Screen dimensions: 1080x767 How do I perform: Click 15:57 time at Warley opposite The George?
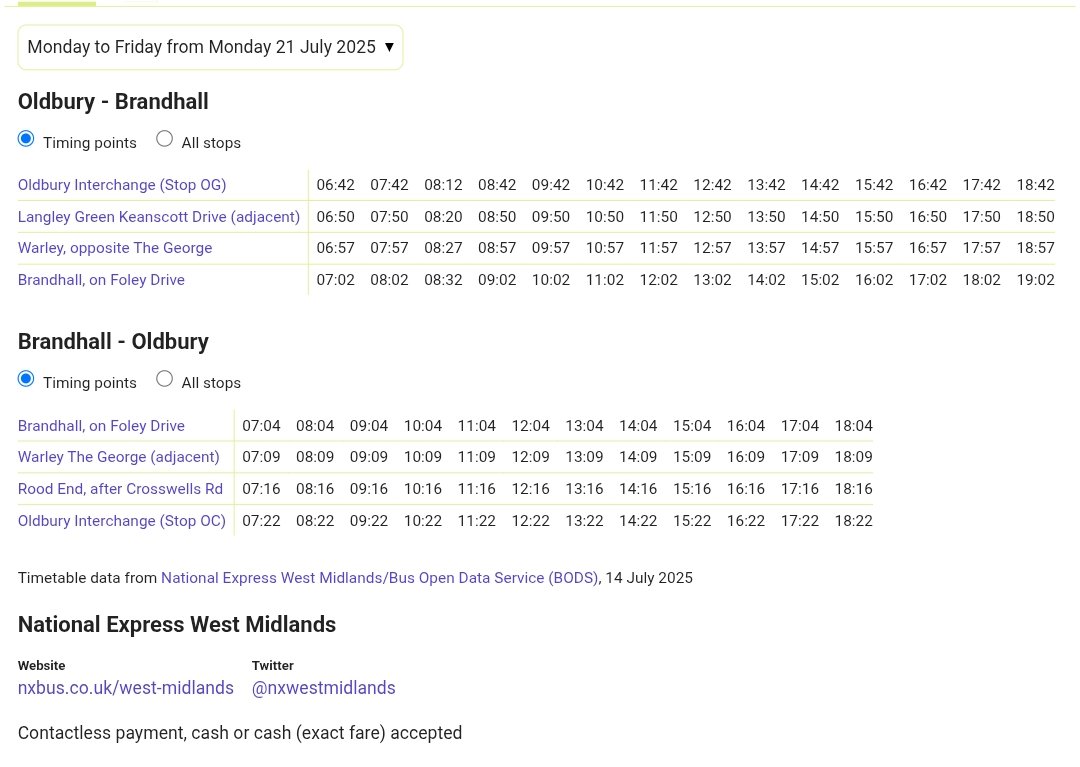874,248
